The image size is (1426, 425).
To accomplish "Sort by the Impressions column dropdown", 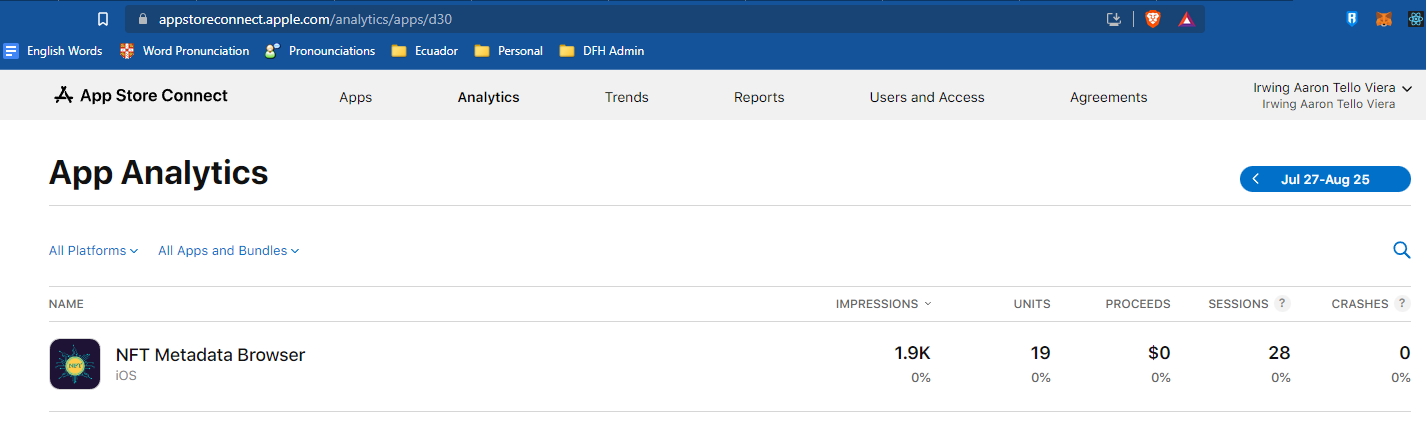I will (884, 304).
